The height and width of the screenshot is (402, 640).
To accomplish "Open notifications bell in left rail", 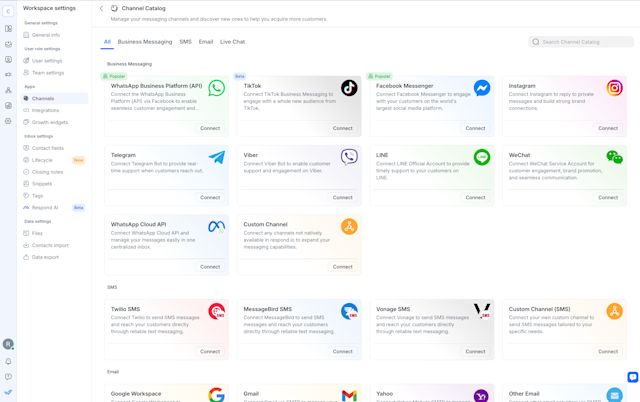I will click(8, 361).
